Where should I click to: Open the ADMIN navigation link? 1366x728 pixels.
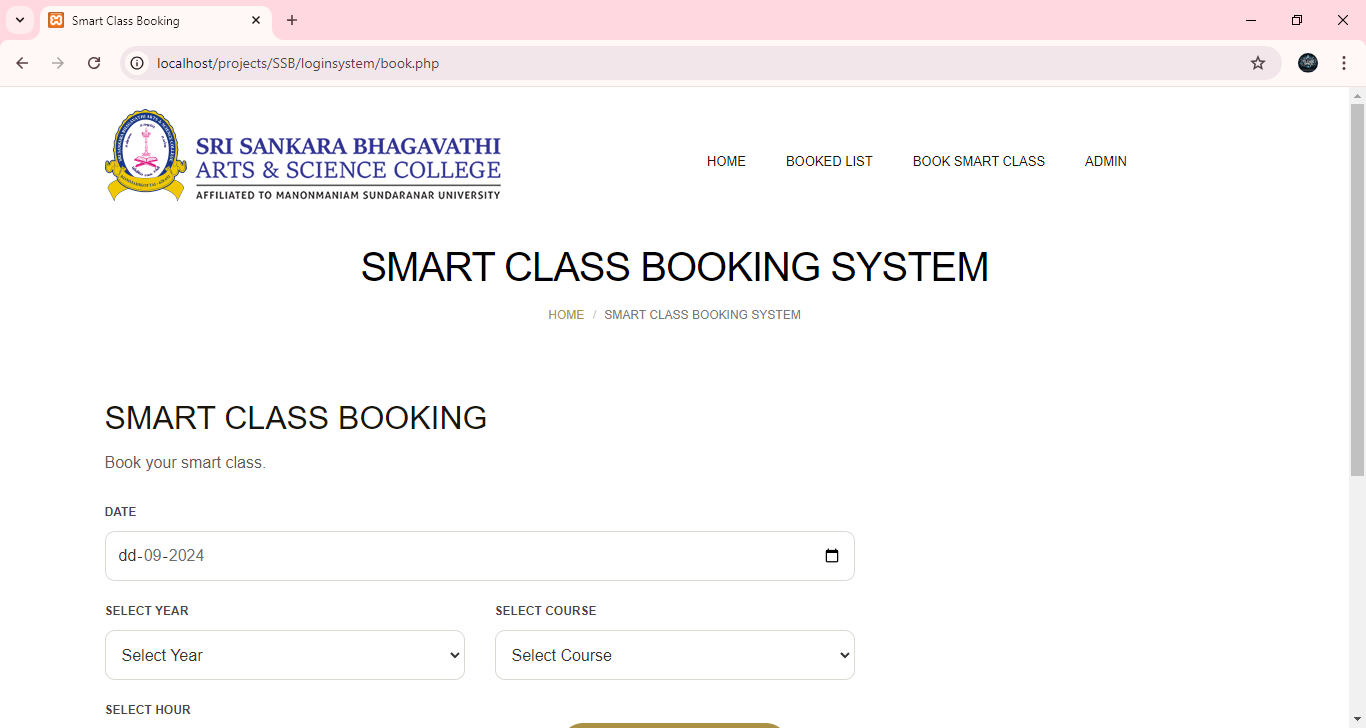1105,161
